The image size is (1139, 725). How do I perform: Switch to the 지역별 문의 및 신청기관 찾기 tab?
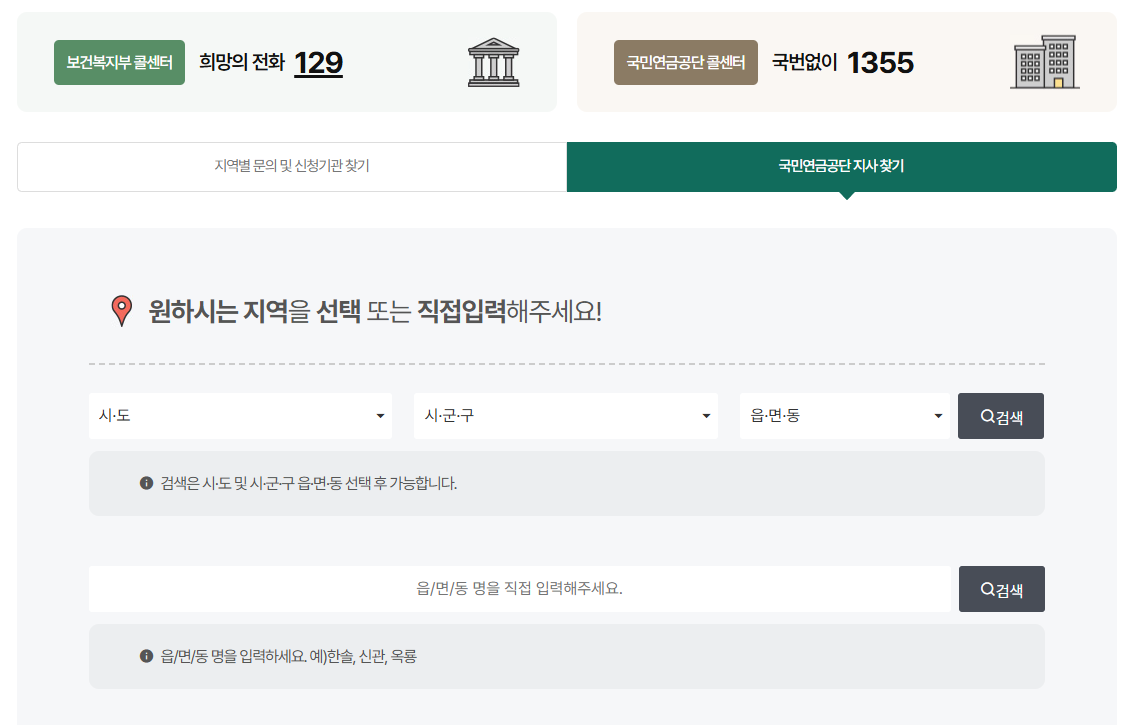[292, 166]
